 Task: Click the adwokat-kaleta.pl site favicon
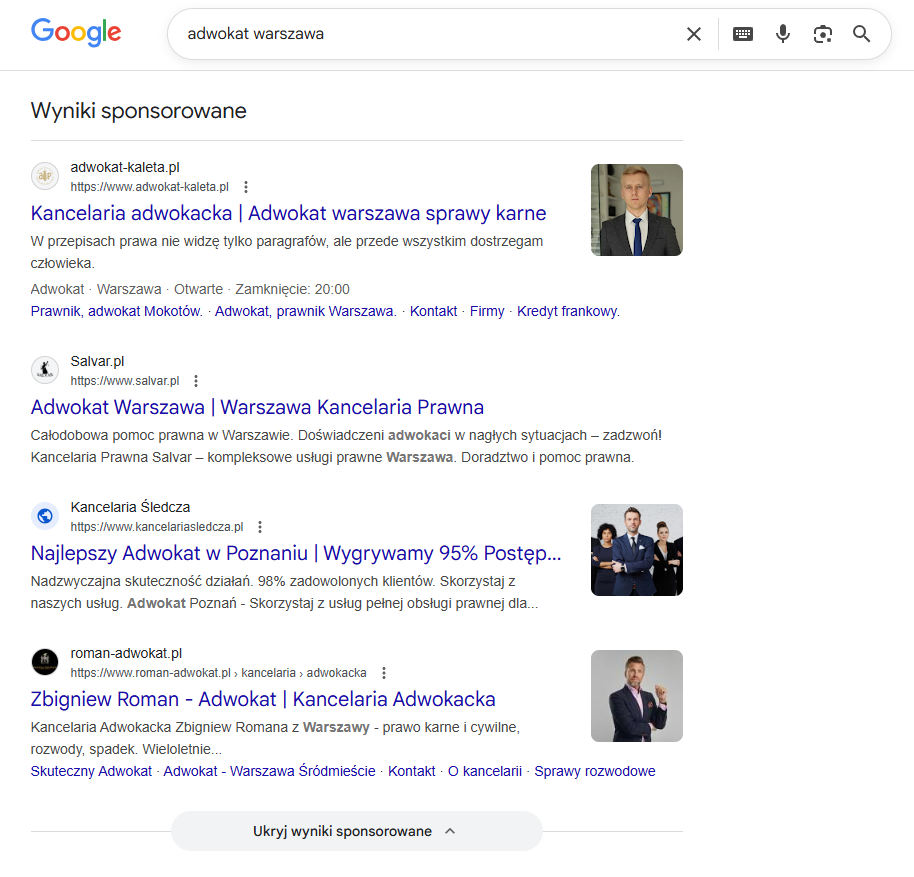click(45, 176)
